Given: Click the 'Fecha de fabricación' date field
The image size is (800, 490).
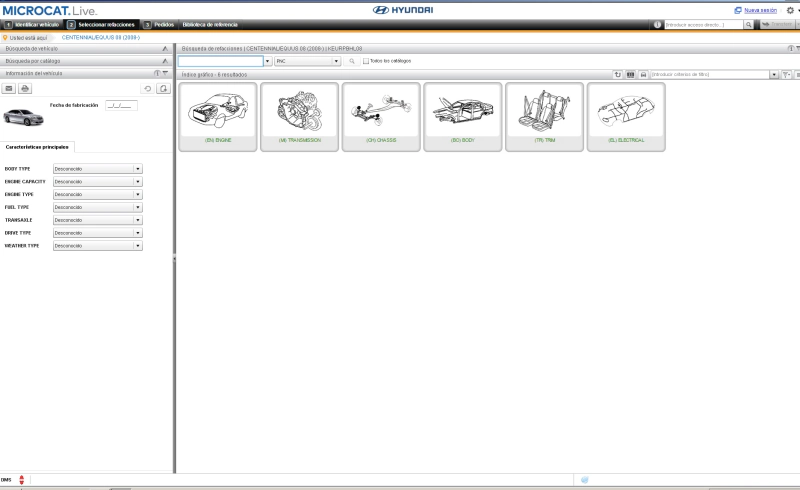Looking at the screenshot, I should coord(120,104).
